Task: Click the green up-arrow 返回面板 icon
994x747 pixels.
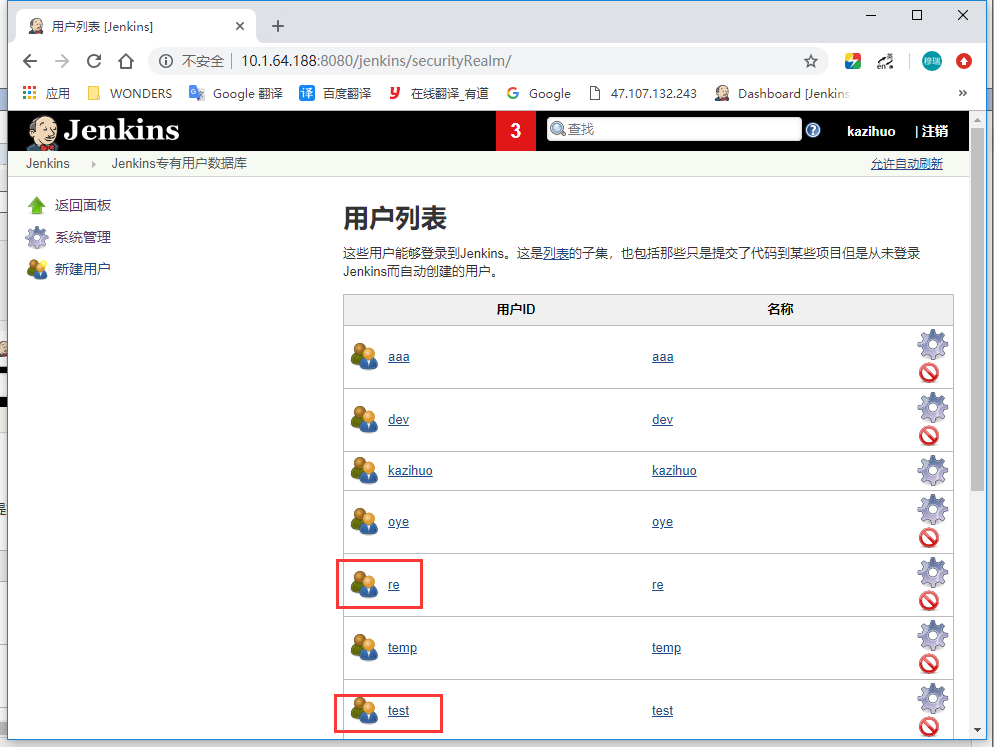Action: [37, 205]
